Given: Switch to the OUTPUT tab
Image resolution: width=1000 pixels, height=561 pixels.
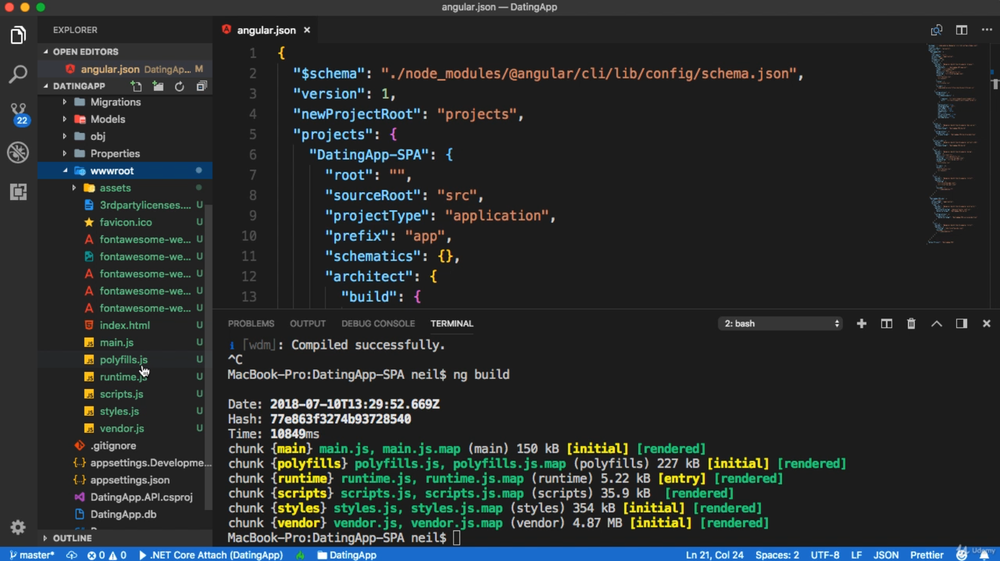Looking at the screenshot, I should (307, 324).
